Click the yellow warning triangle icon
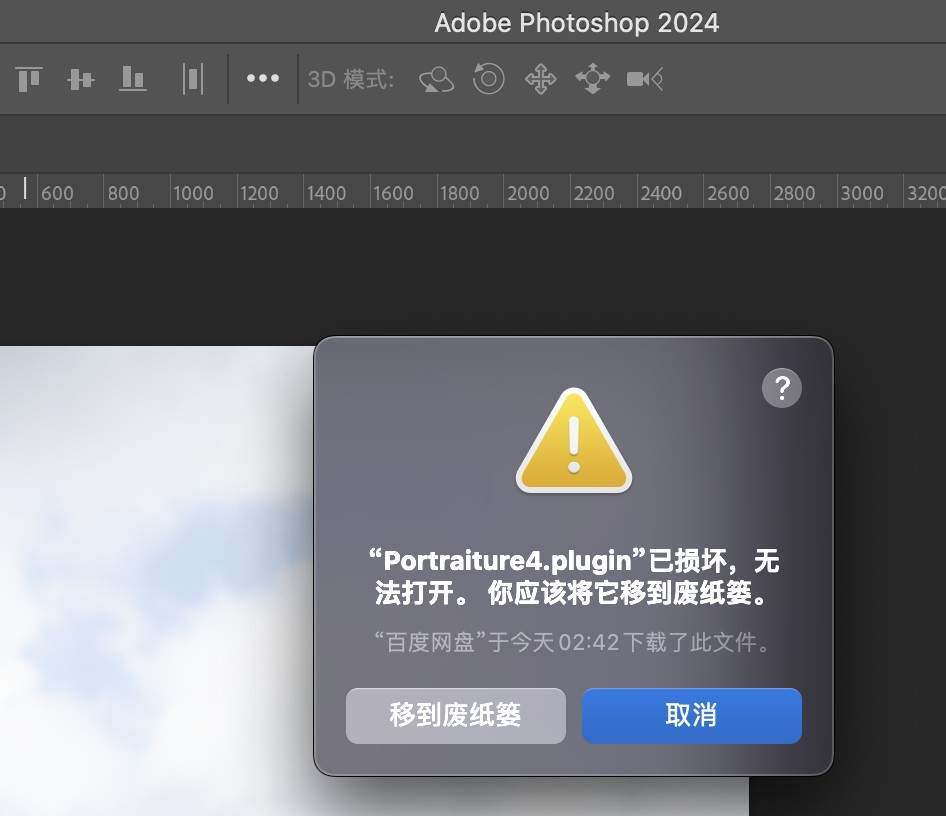This screenshot has width=946, height=816. [573, 442]
